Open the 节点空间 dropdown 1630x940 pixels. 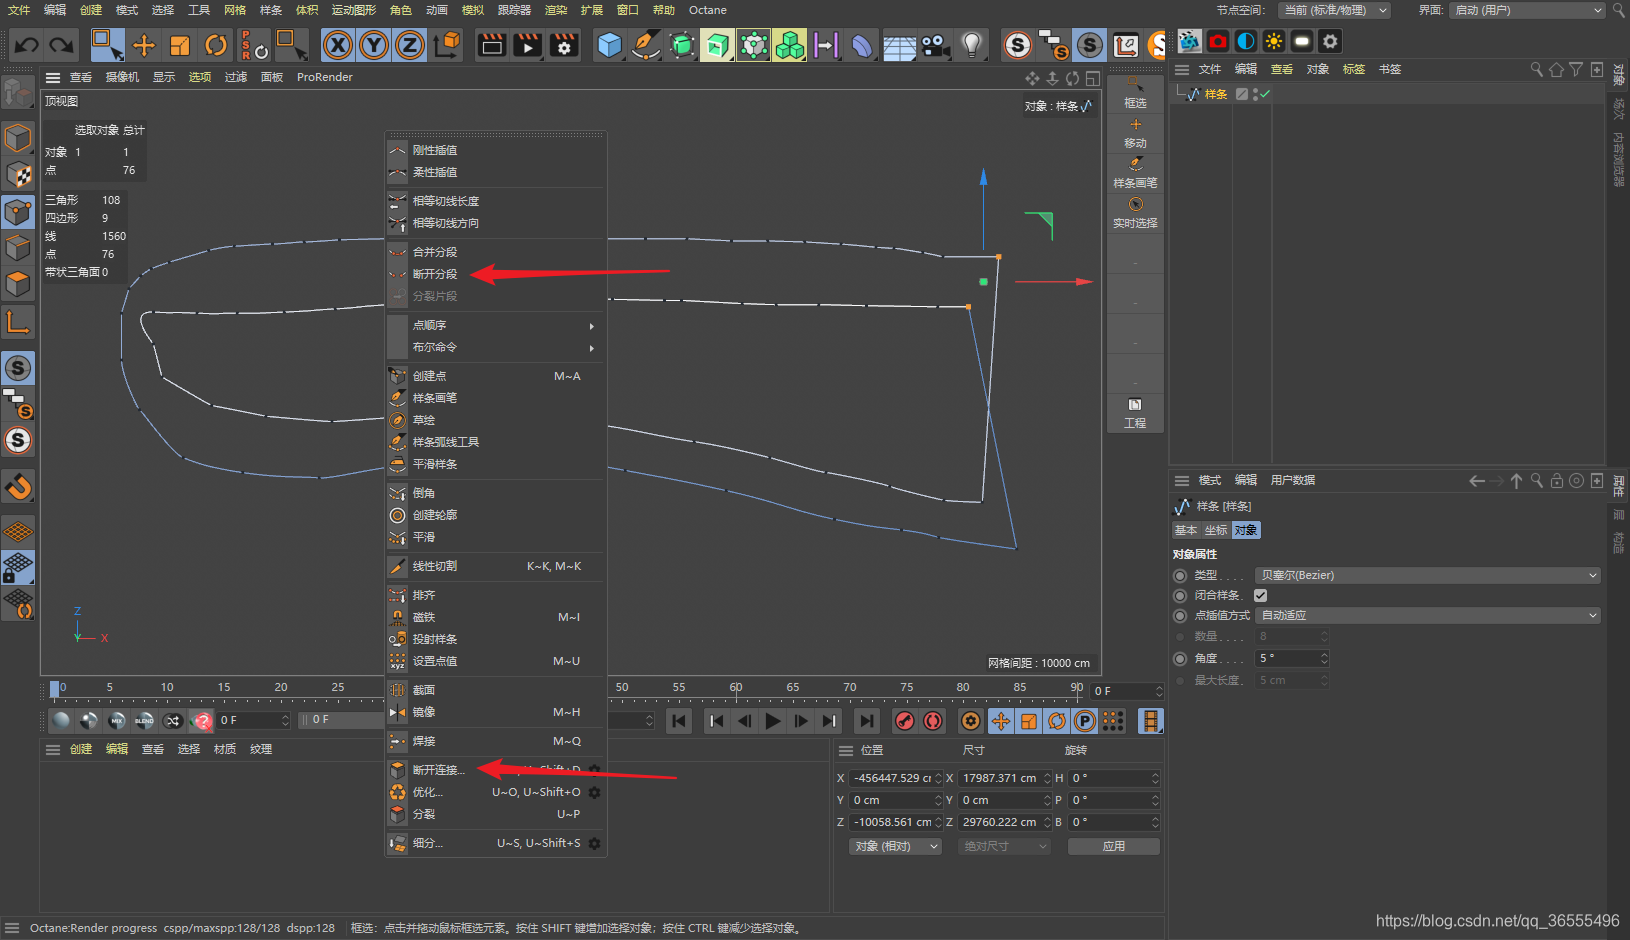1335,10
